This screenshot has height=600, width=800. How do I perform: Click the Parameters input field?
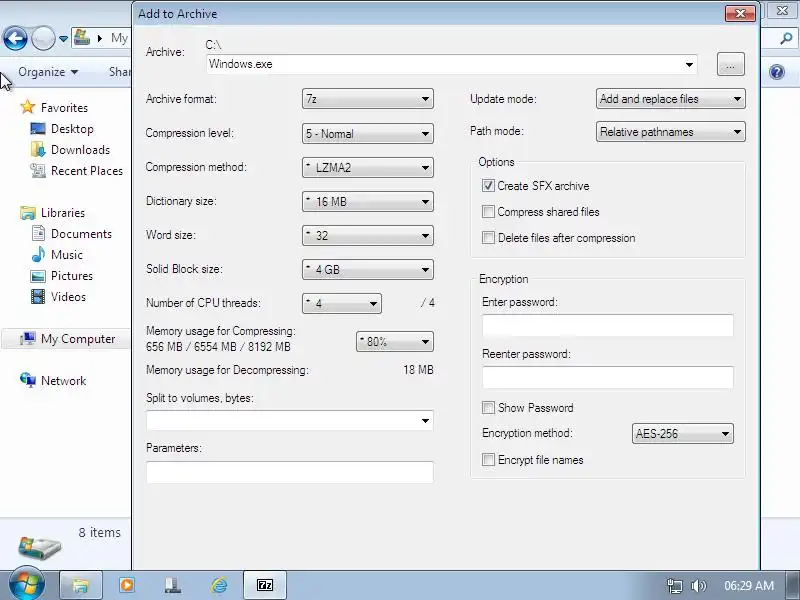pyautogui.click(x=290, y=472)
